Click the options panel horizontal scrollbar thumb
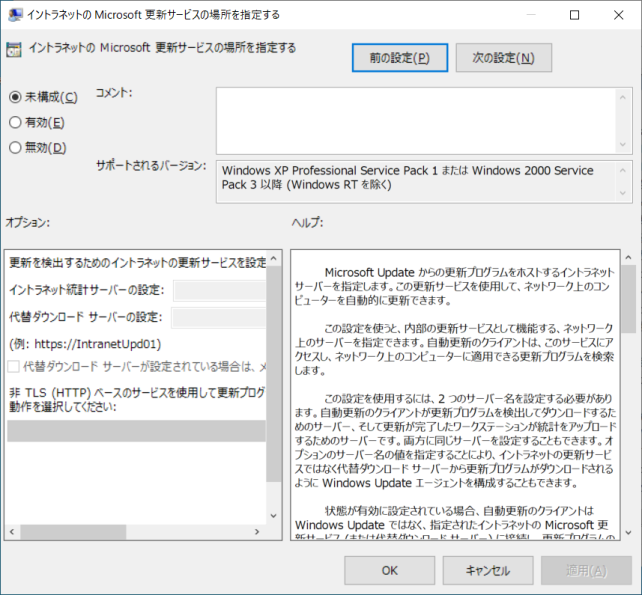The width and height of the screenshot is (642, 595). (73, 532)
